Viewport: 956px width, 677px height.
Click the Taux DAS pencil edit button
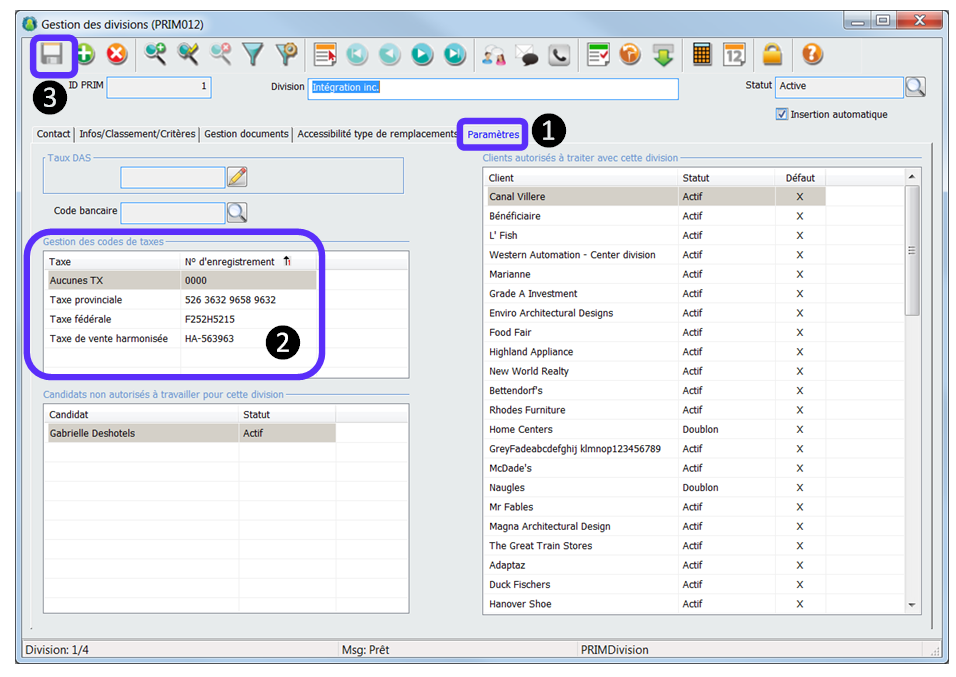coord(236,177)
